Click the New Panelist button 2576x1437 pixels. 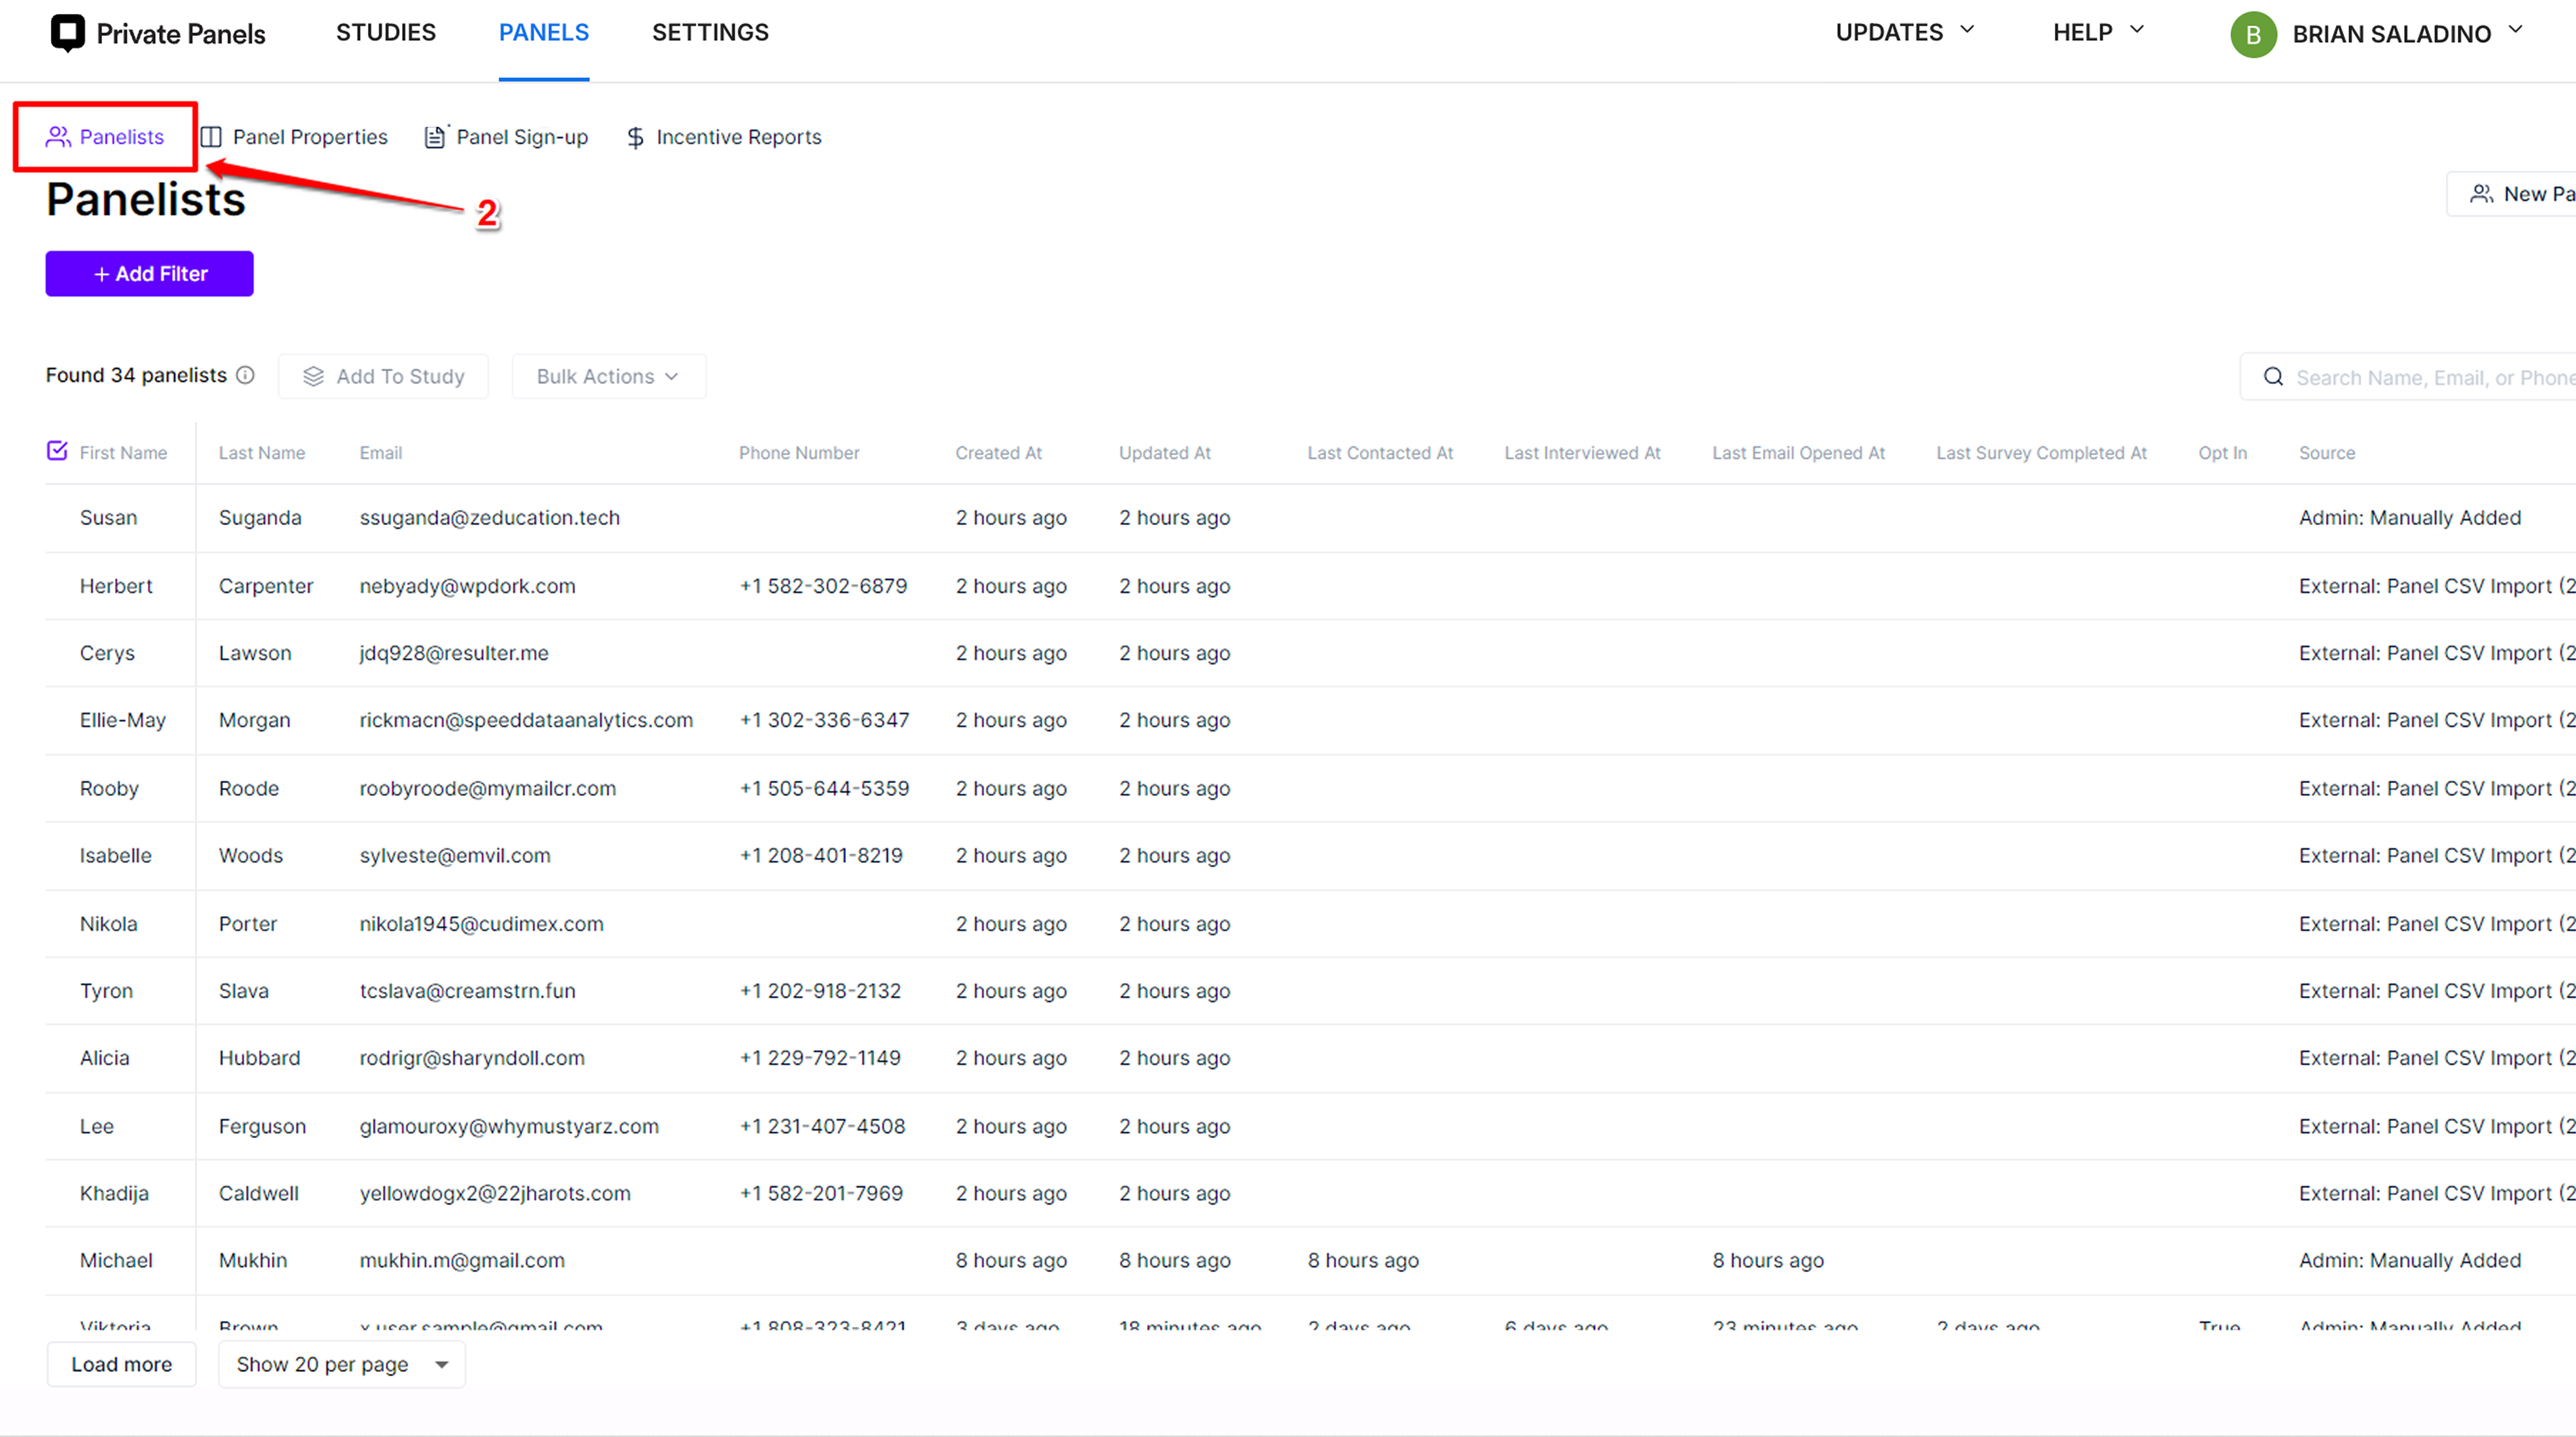[x=2512, y=194]
